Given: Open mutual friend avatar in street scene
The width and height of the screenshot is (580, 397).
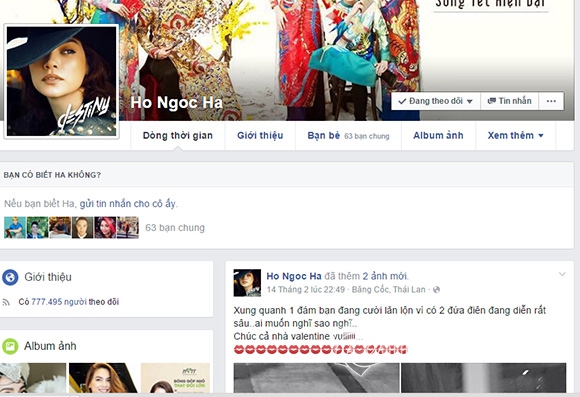Looking at the screenshot, I should coord(128,227).
